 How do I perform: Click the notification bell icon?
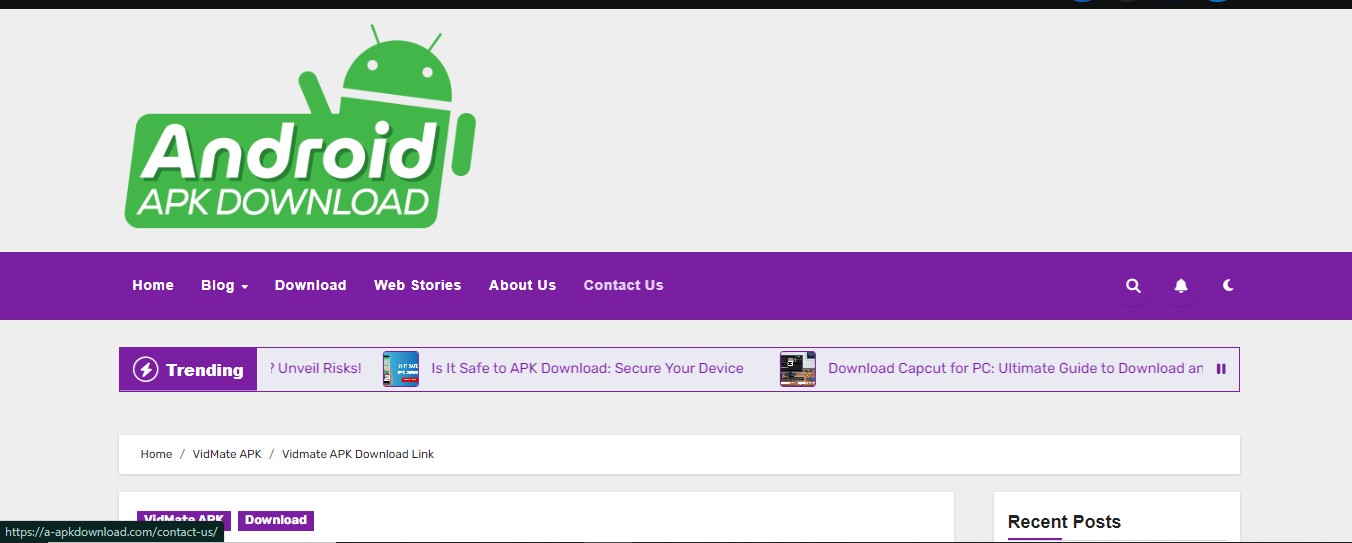click(1181, 286)
